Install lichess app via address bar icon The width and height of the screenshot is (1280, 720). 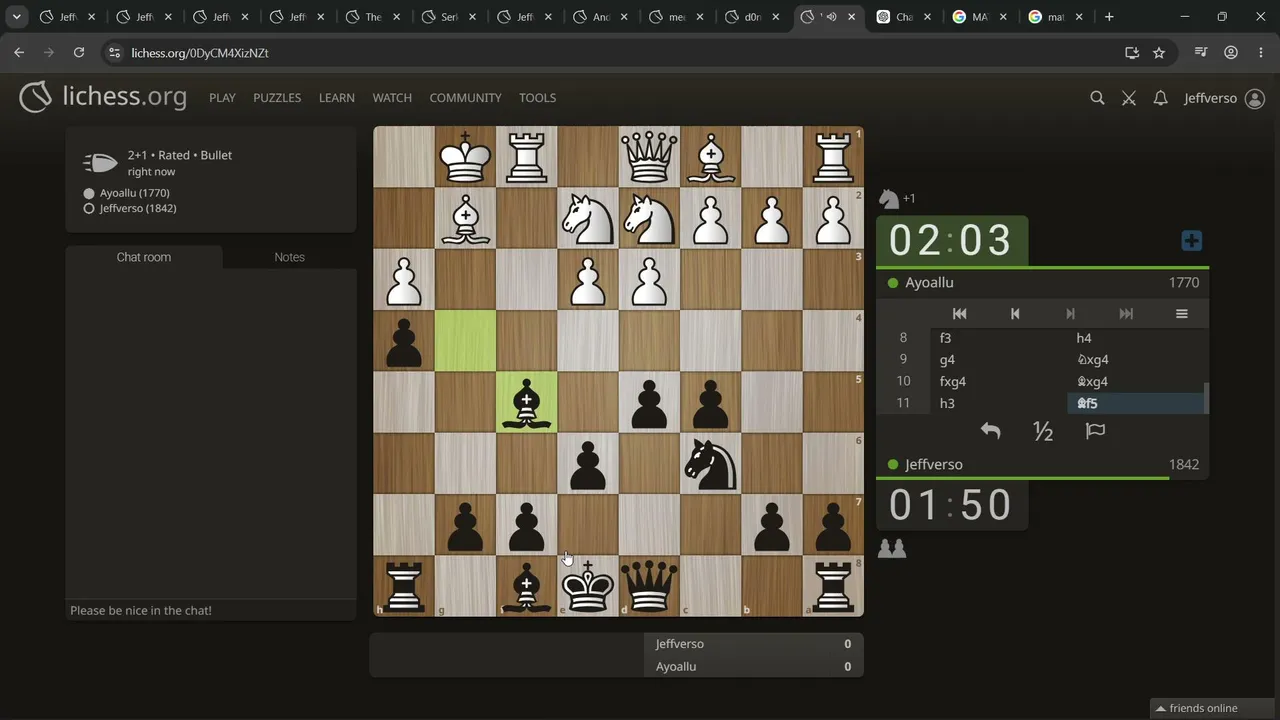tap(1132, 53)
